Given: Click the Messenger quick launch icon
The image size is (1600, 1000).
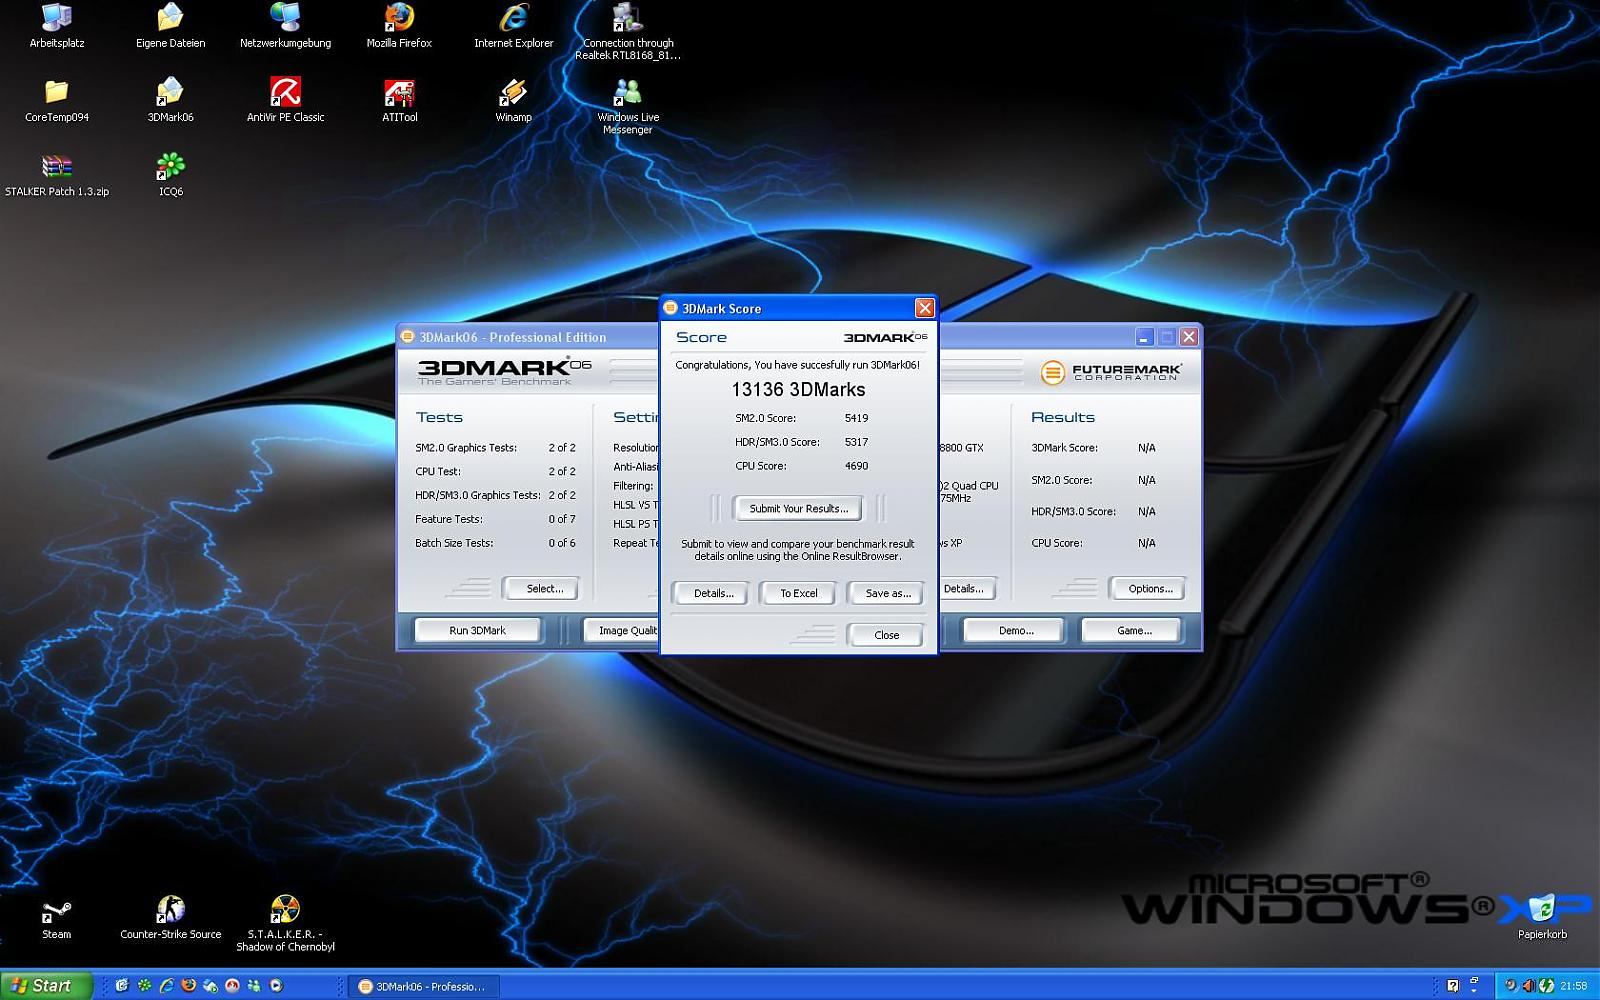Looking at the screenshot, I should 254,985.
